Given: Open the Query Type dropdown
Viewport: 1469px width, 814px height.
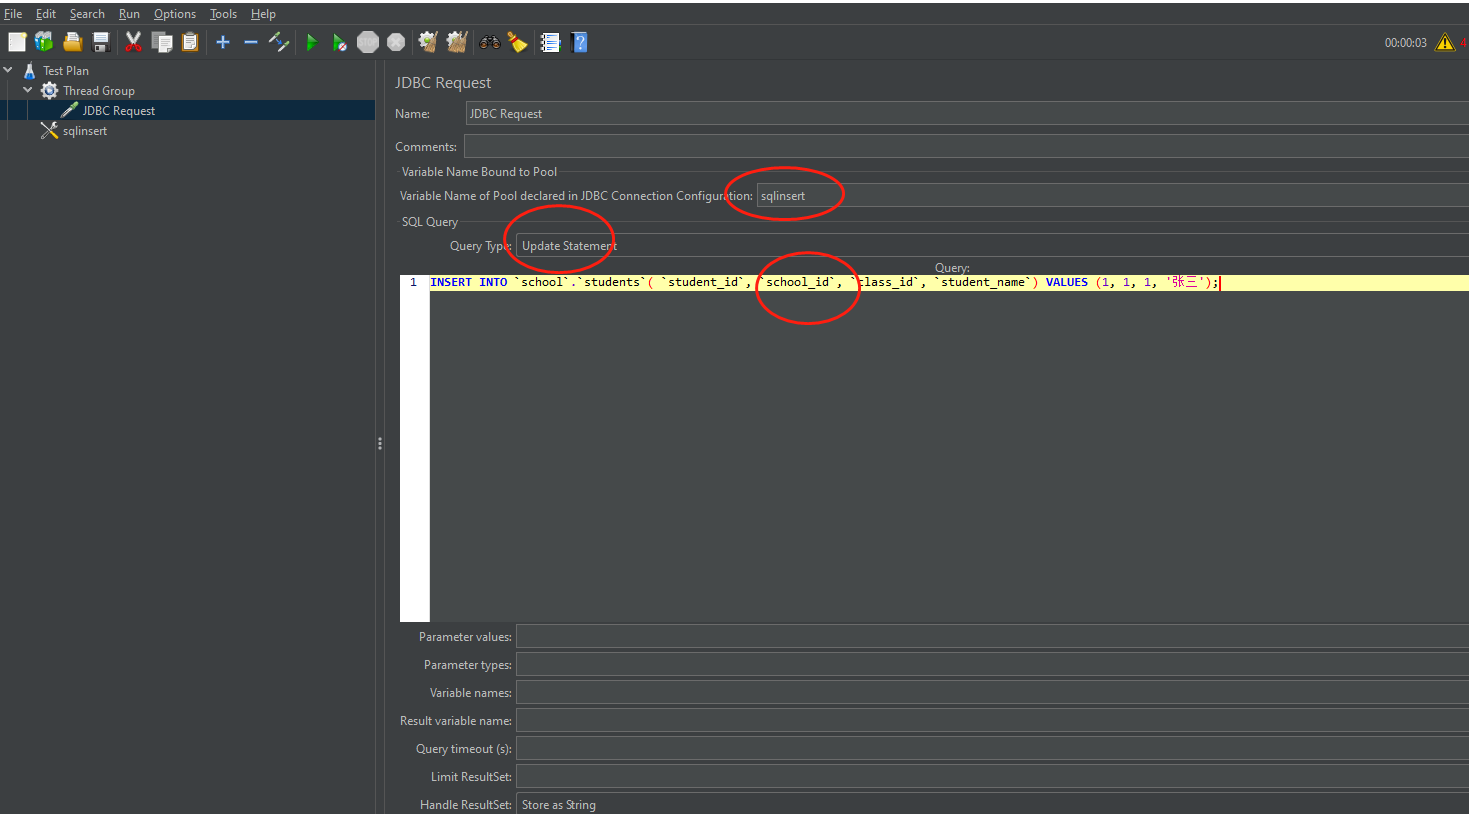Looking at the screenshot, I should coord(990,246).
